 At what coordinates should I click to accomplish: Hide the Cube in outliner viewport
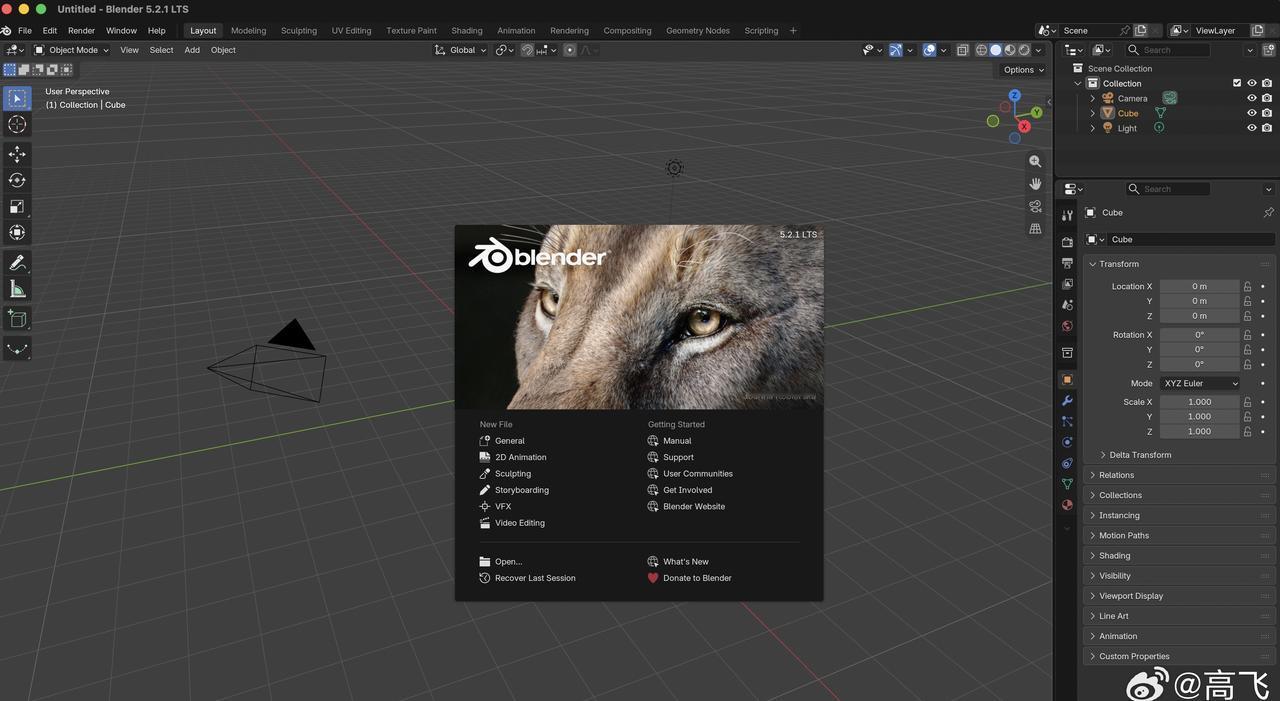(x=1251, y=113)
